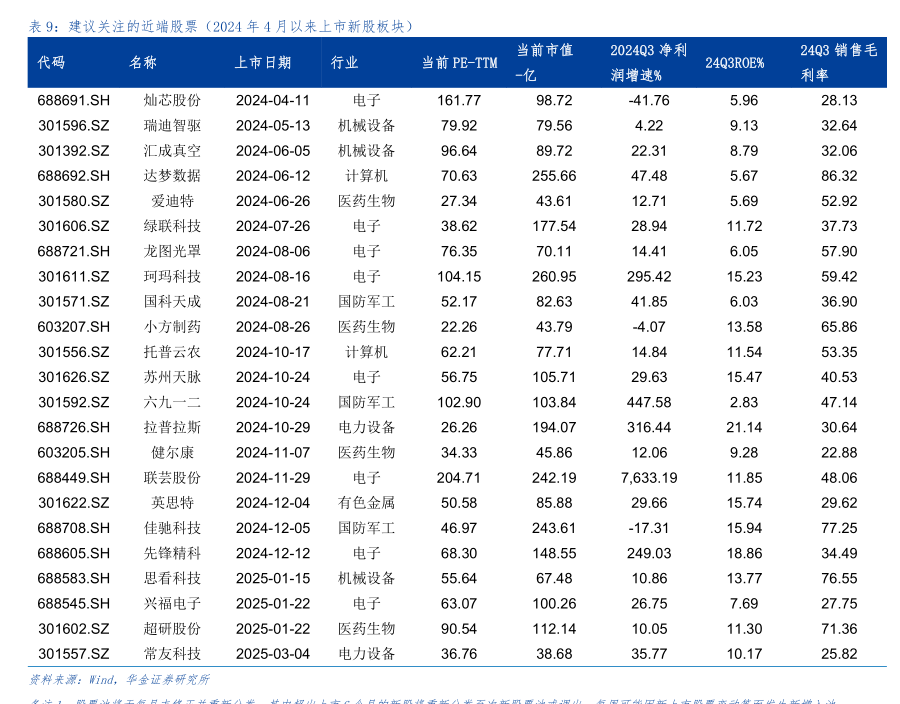Image resolution: width=900 pixels, height=704 pixels.
Task: Select the '当前 PE-TTM' column header
Action: click(x=459, y=63)
